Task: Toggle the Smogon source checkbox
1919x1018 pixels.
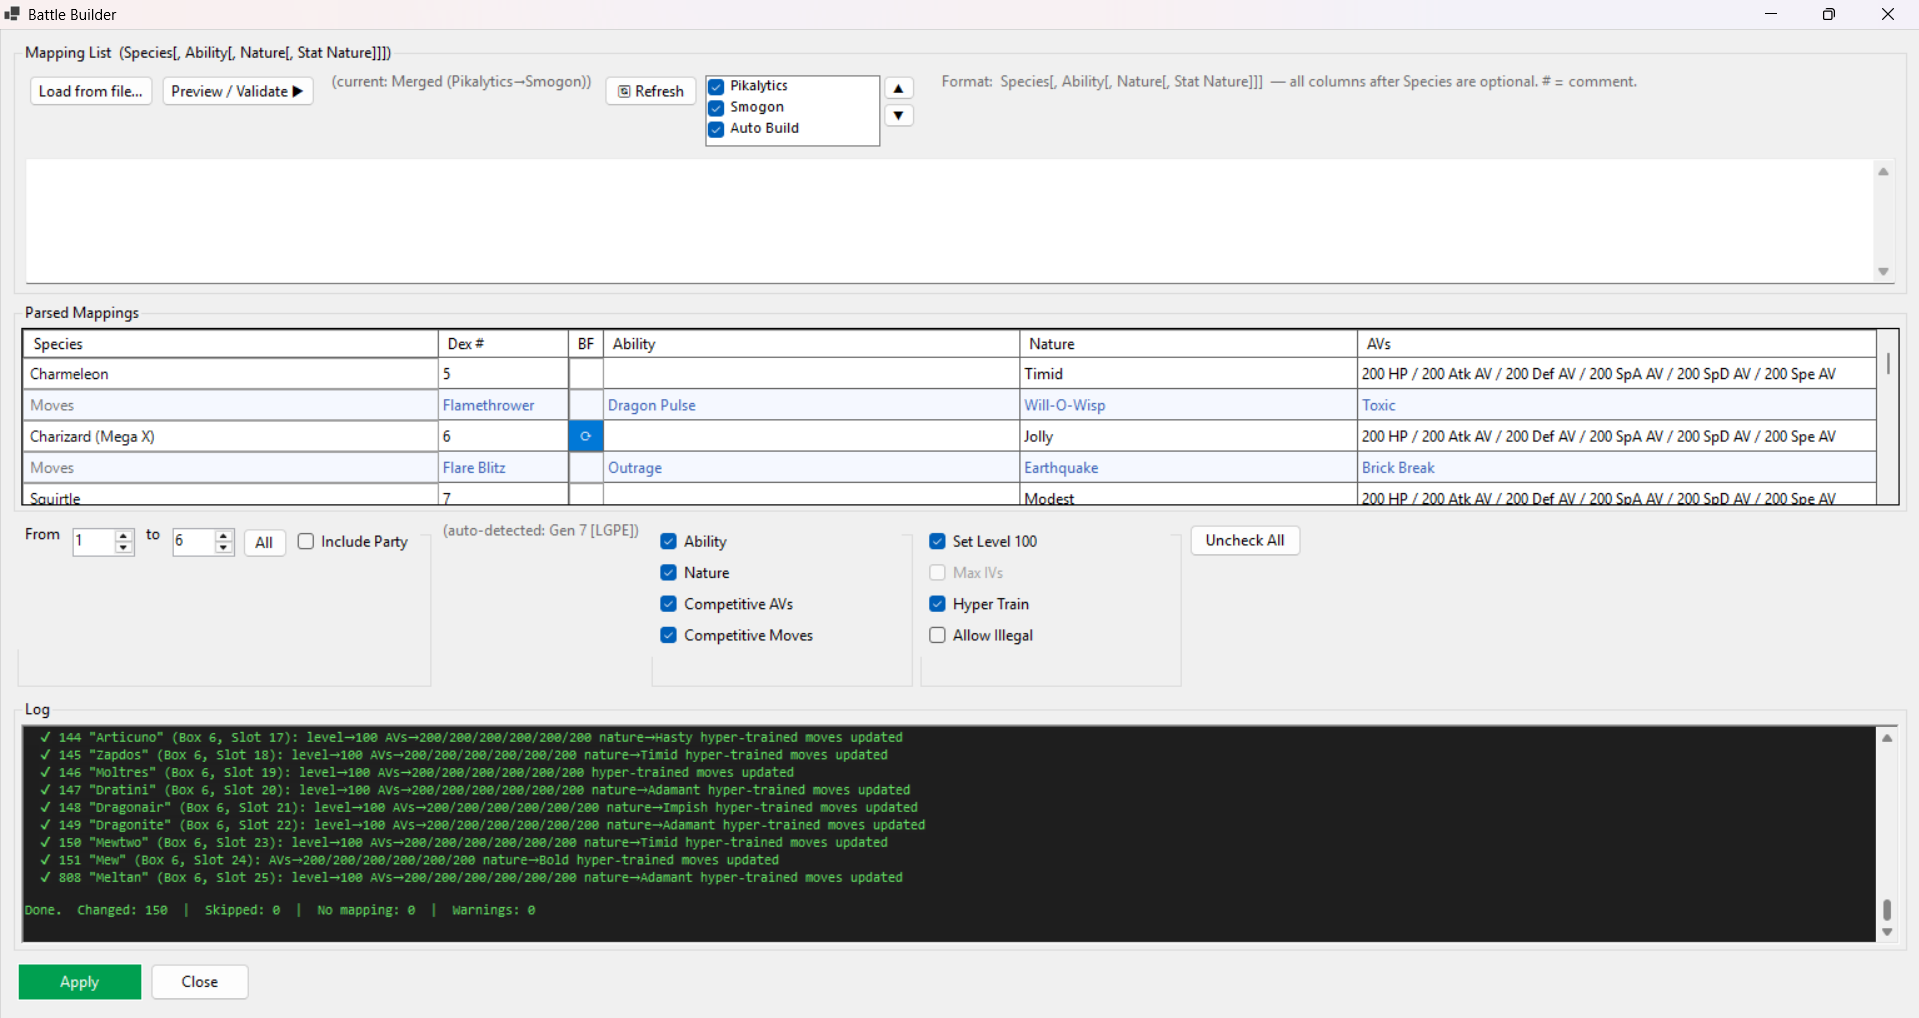Action: [x=716, y=108]
